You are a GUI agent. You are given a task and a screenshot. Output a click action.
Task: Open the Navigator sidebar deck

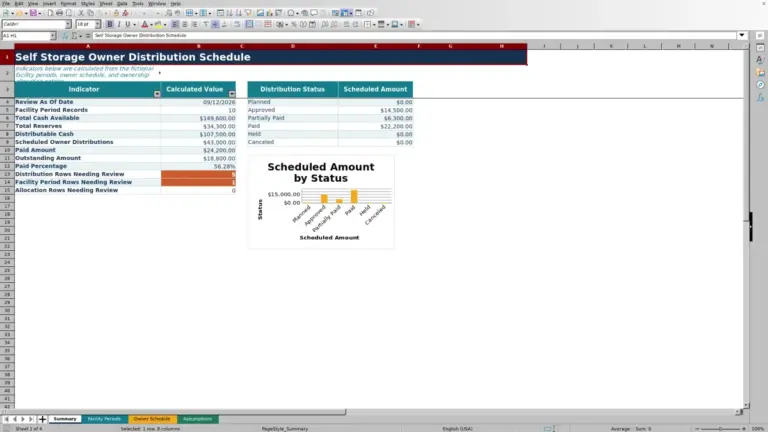pyautogui.click(x=760, y=85)
